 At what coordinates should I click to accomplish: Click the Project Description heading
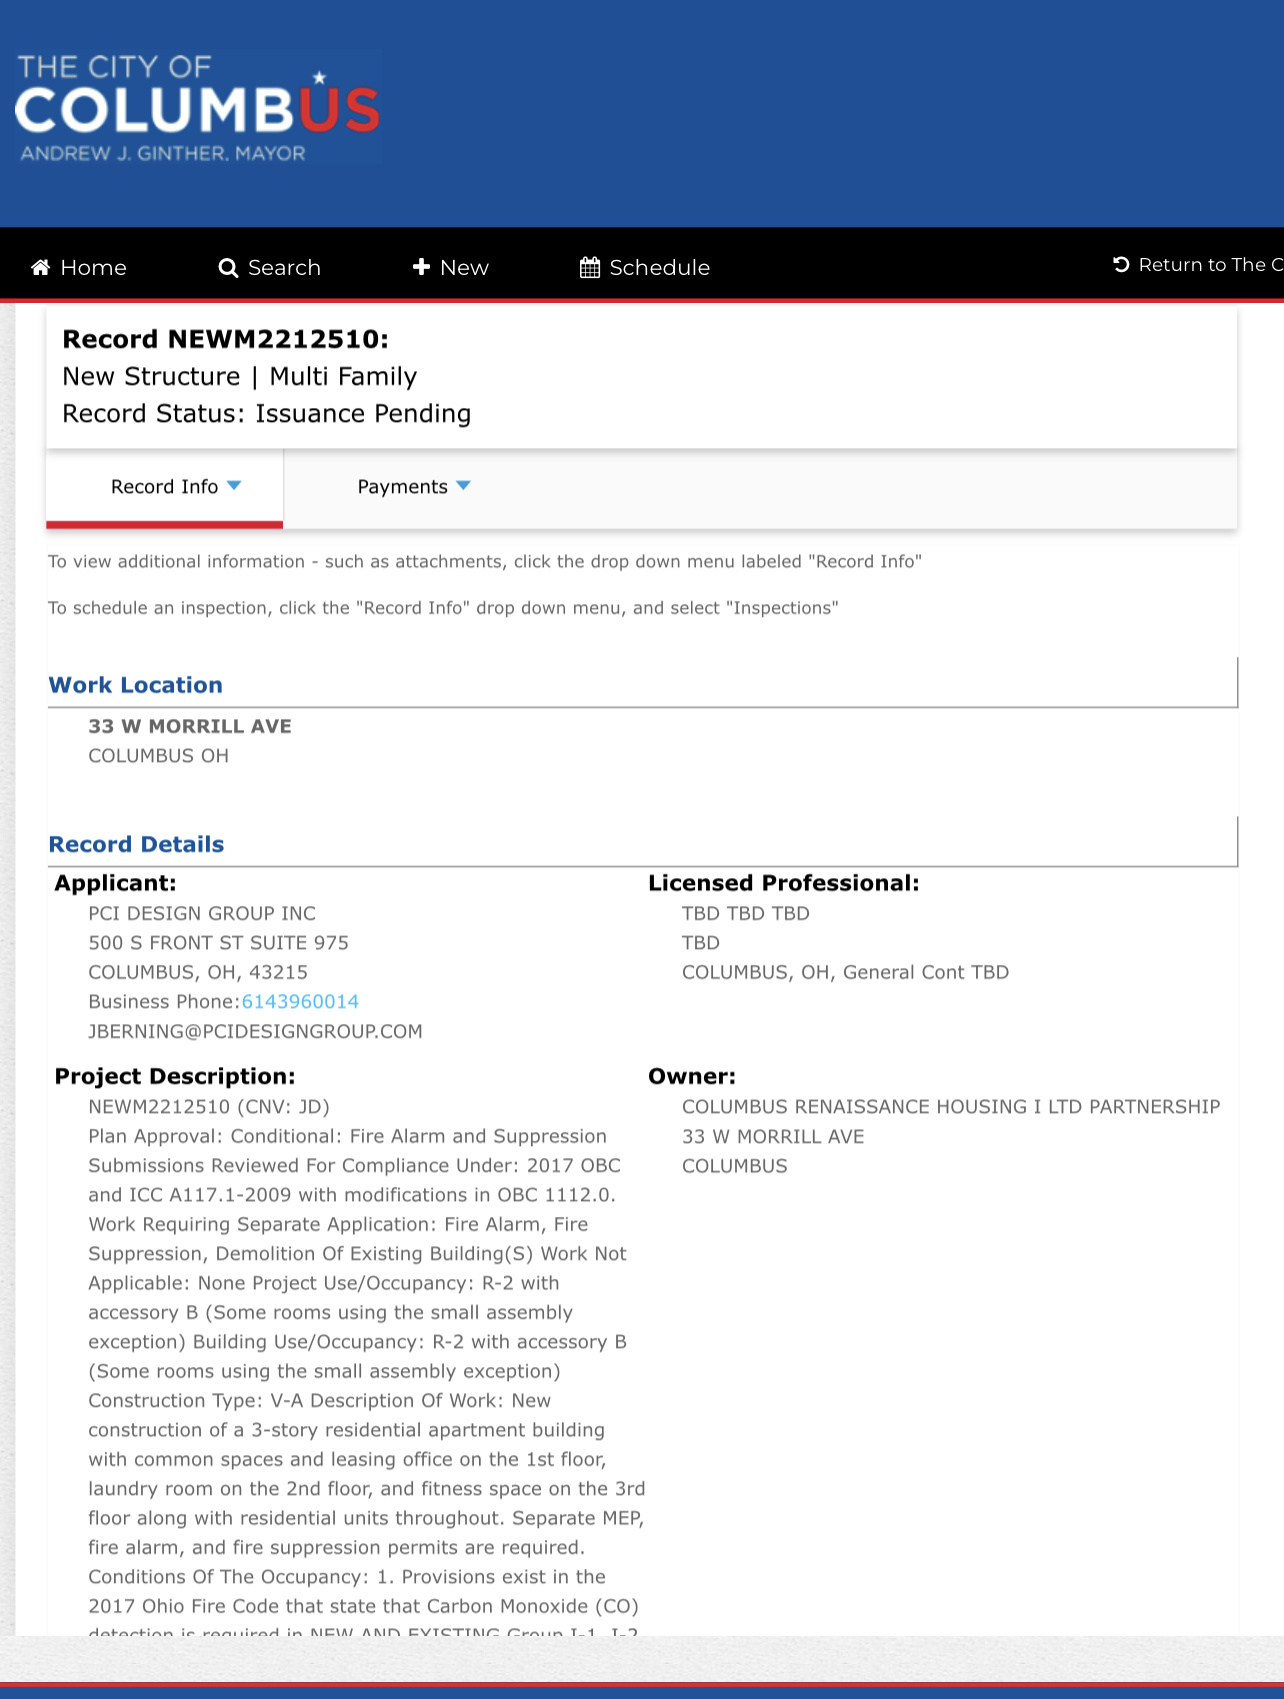coord(175,1076)
